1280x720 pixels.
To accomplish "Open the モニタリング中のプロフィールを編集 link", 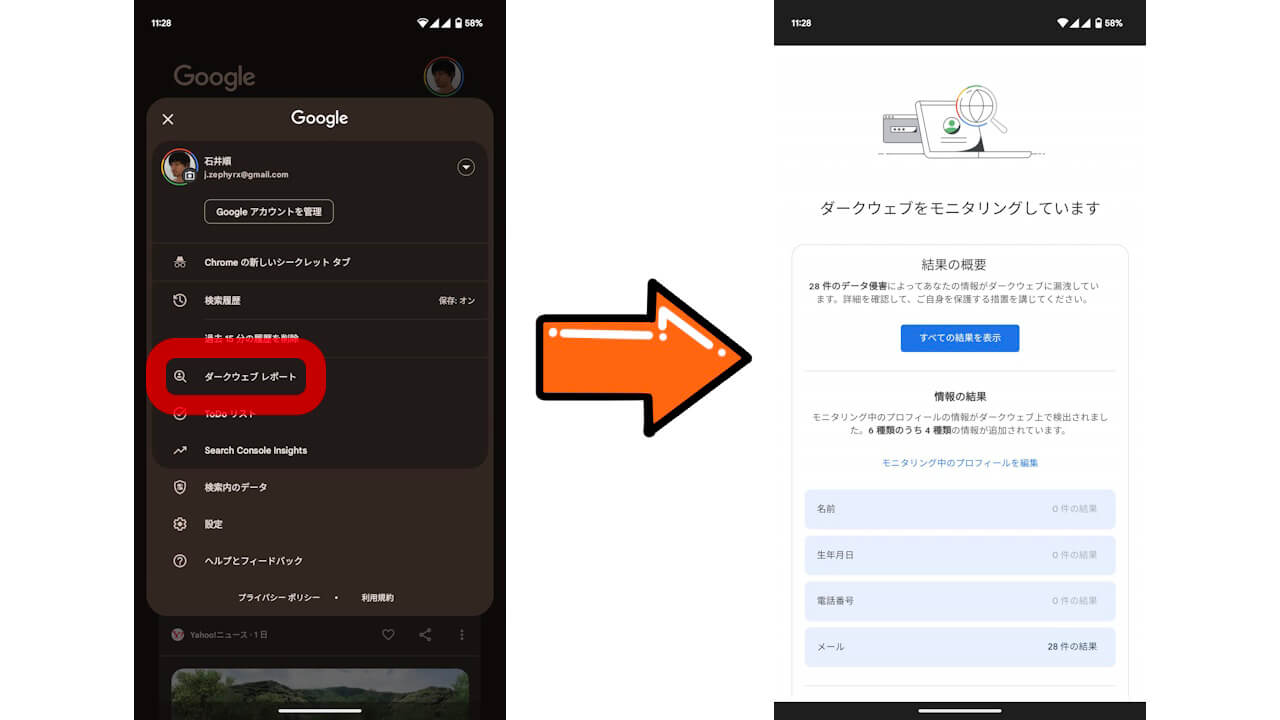I will click(959, 462).
